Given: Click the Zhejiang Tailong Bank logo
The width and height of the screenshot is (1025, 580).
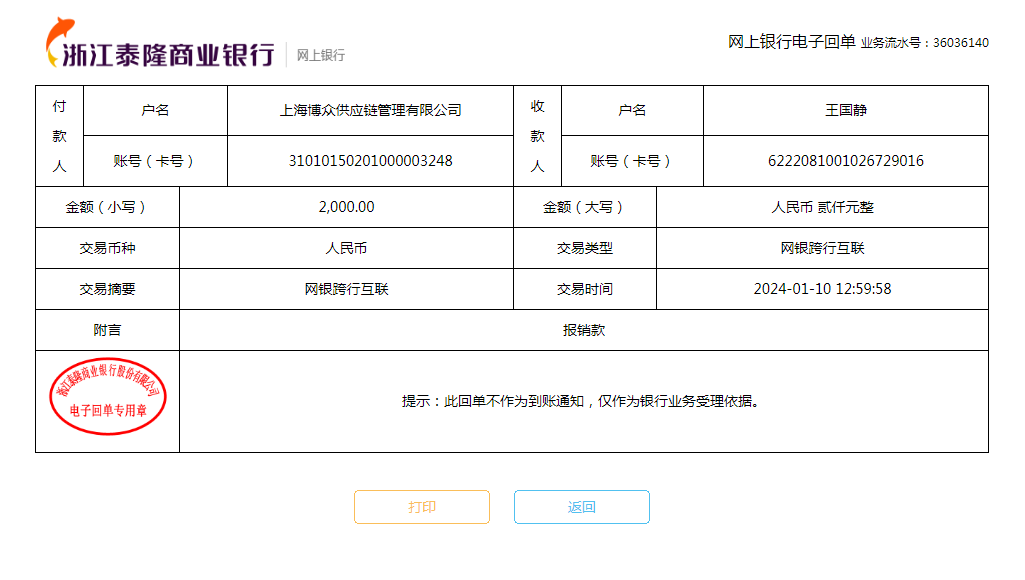Looking at the screenshot, I should point(160,46).
